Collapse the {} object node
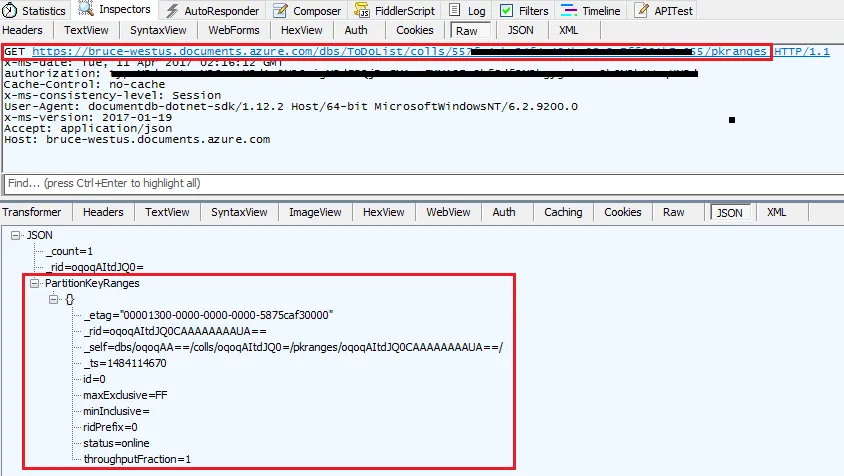 point(53,299)
